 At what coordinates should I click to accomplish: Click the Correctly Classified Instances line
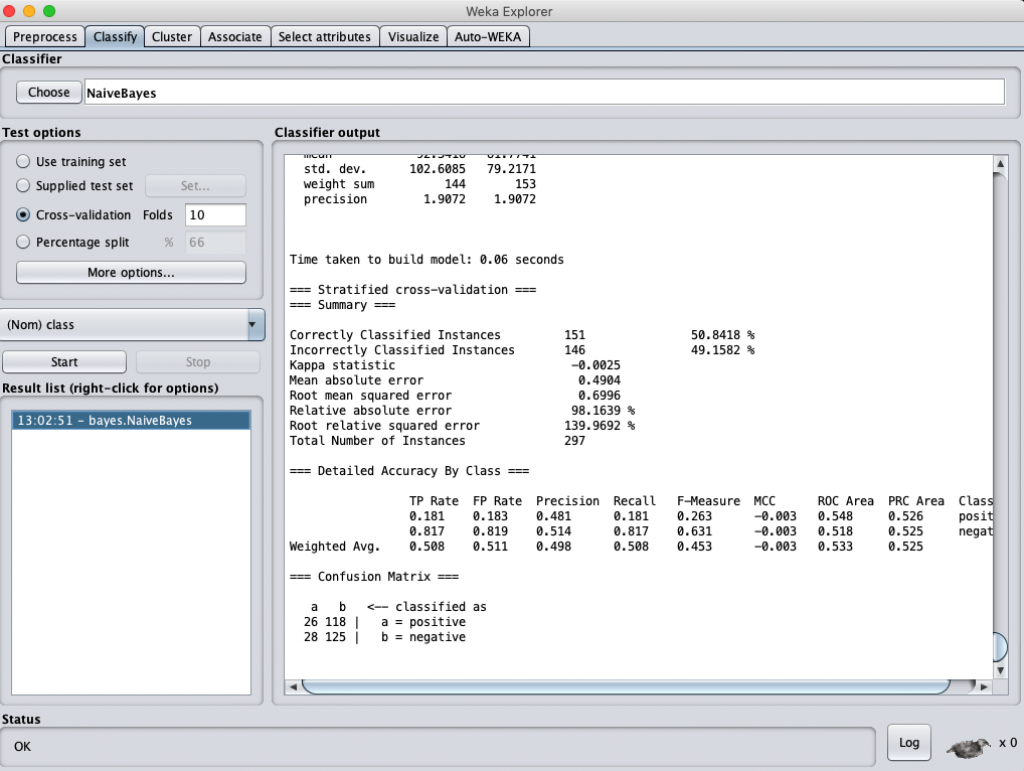522,335
